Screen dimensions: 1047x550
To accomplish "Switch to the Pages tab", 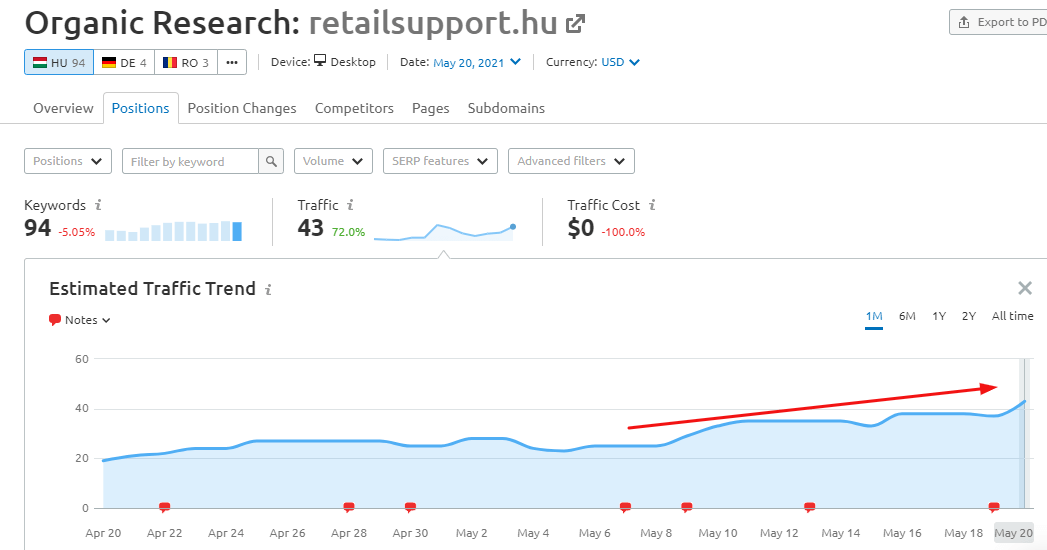I will 431,108.
